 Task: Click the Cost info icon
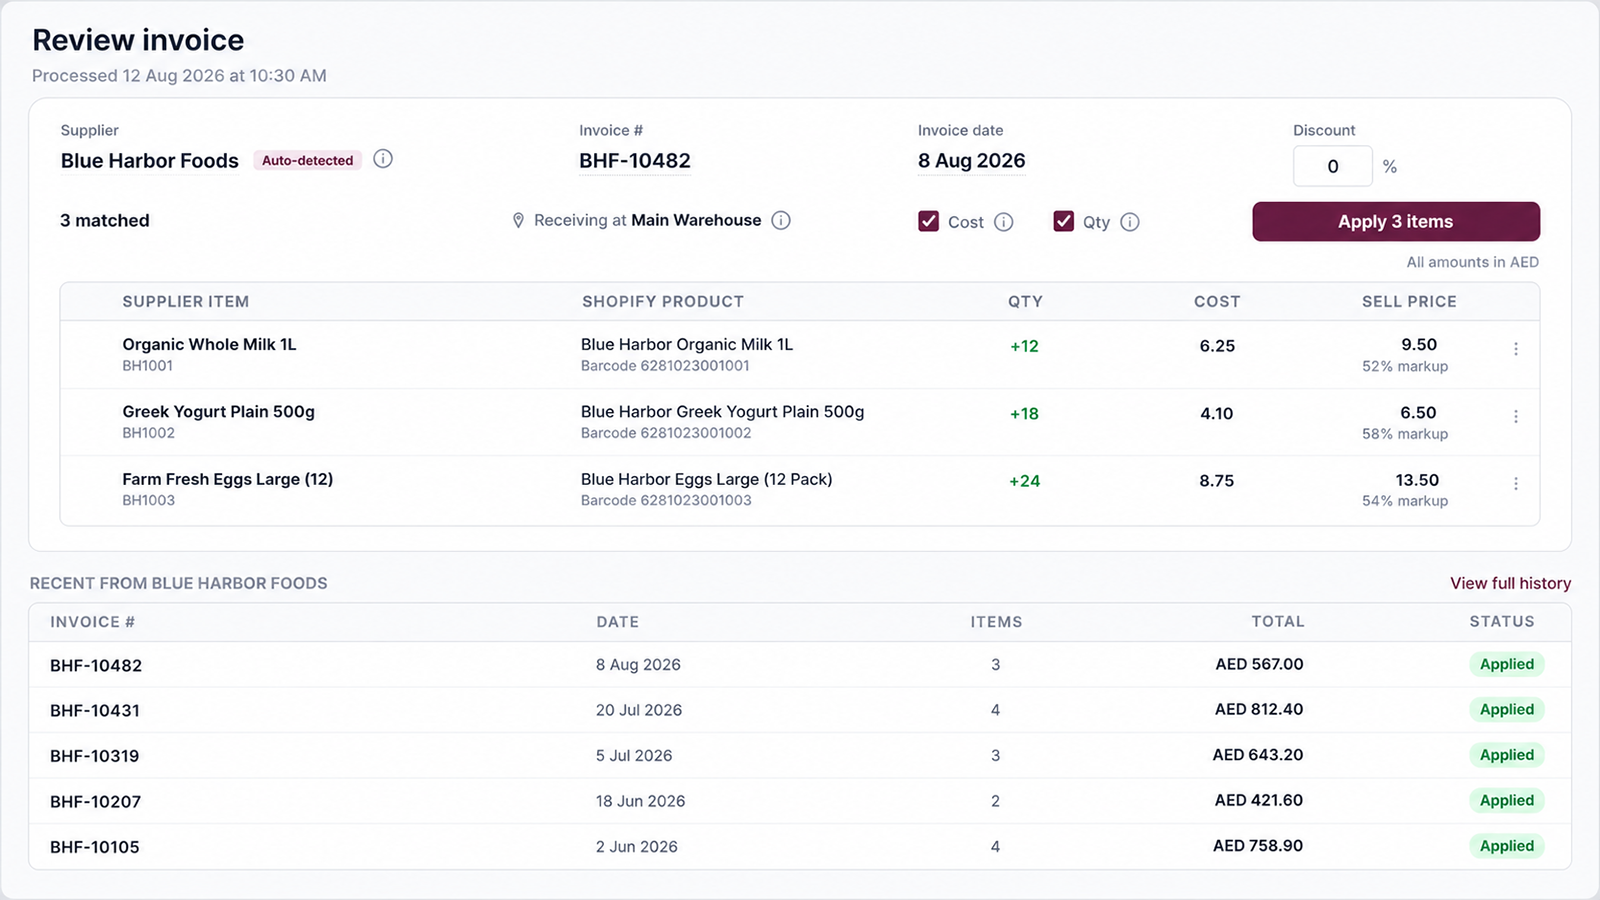tap(1004, 222)
